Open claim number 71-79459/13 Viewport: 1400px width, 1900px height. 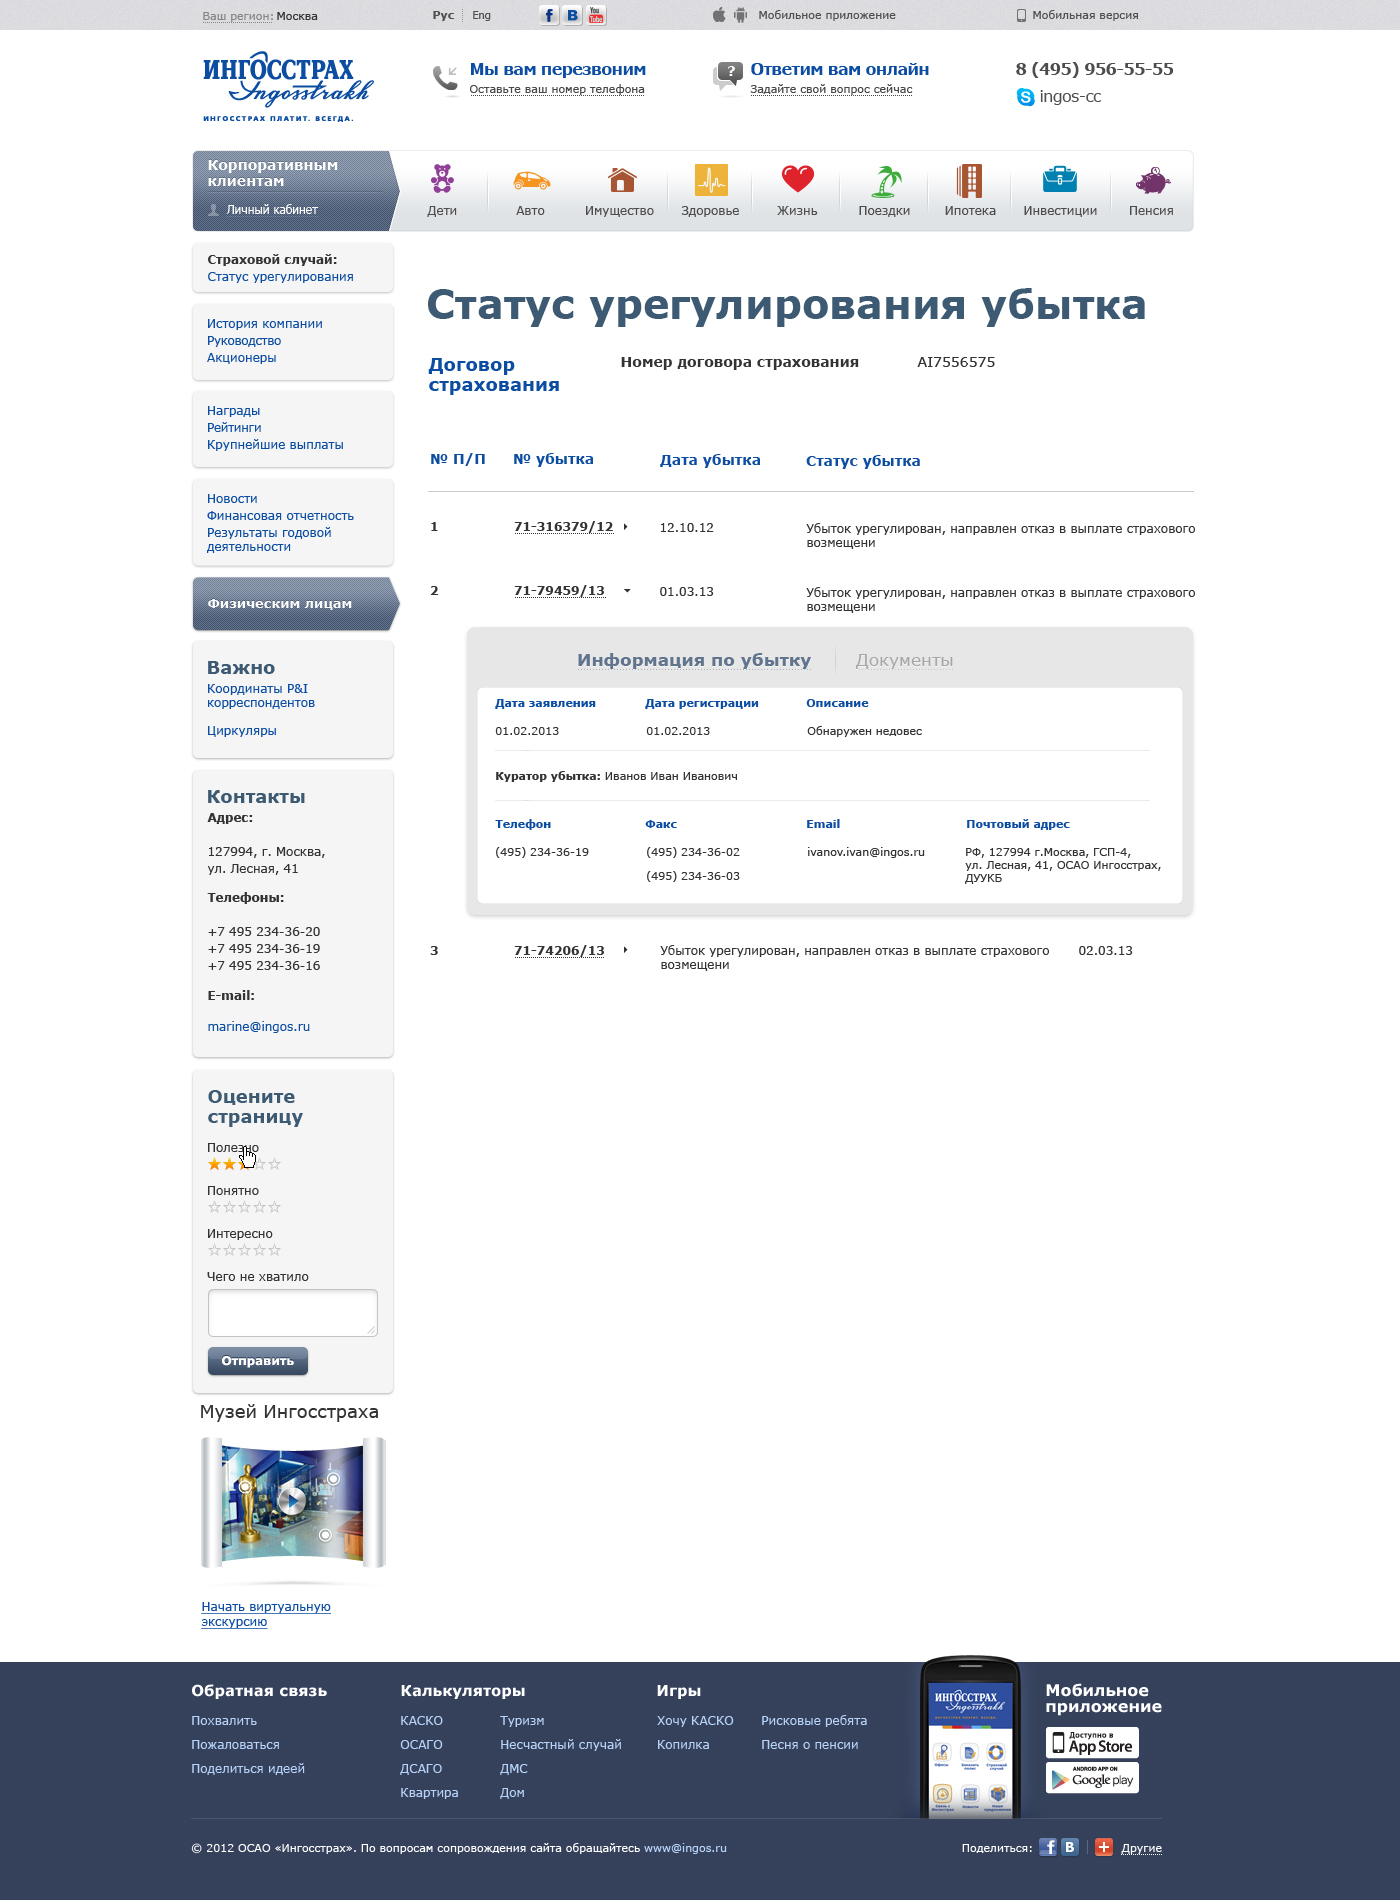tap(560, 591)
